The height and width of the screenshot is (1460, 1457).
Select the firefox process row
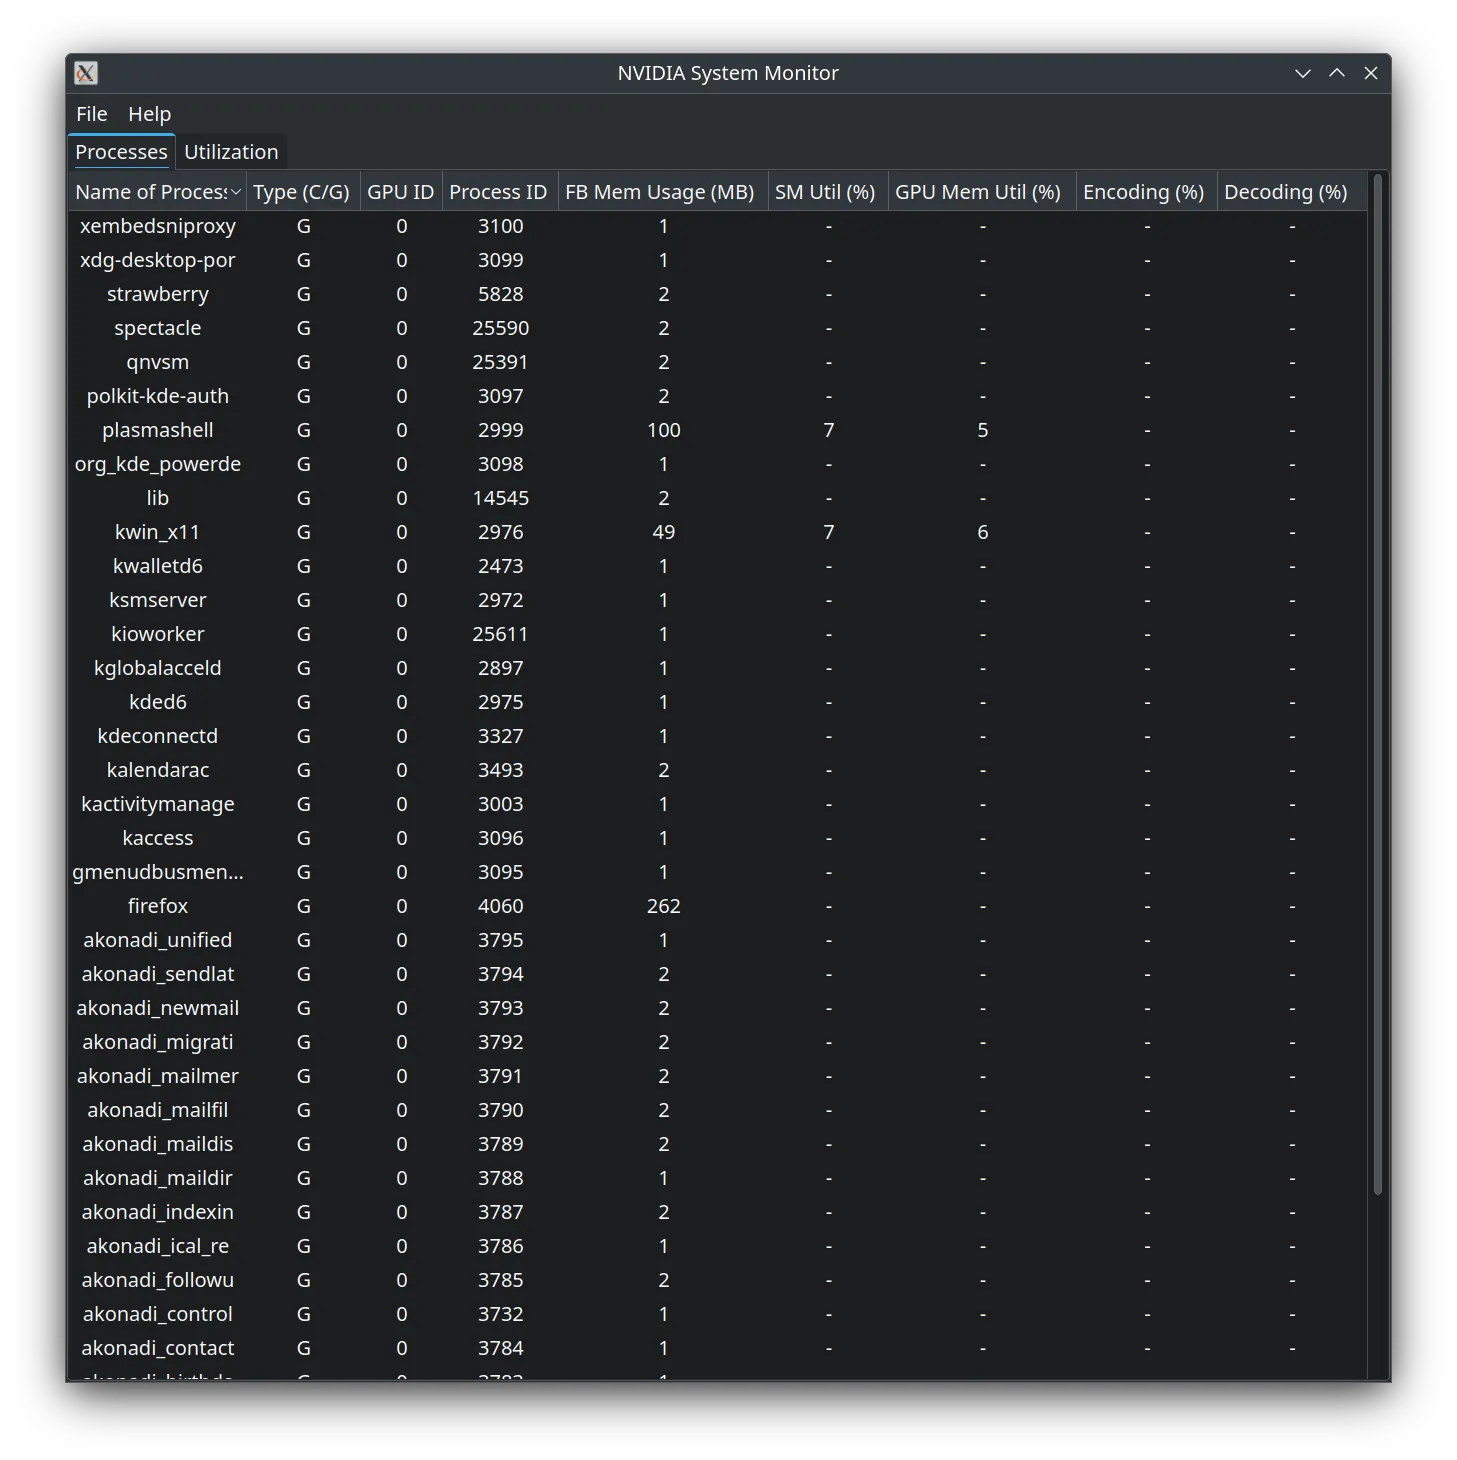[158, 906]
